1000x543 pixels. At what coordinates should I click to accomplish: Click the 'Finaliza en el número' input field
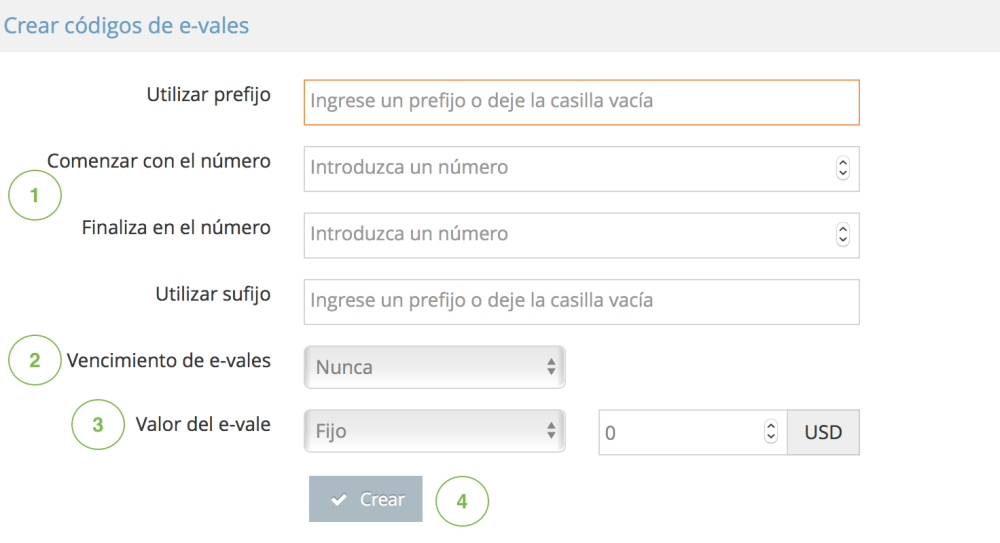tap(565, 234)
